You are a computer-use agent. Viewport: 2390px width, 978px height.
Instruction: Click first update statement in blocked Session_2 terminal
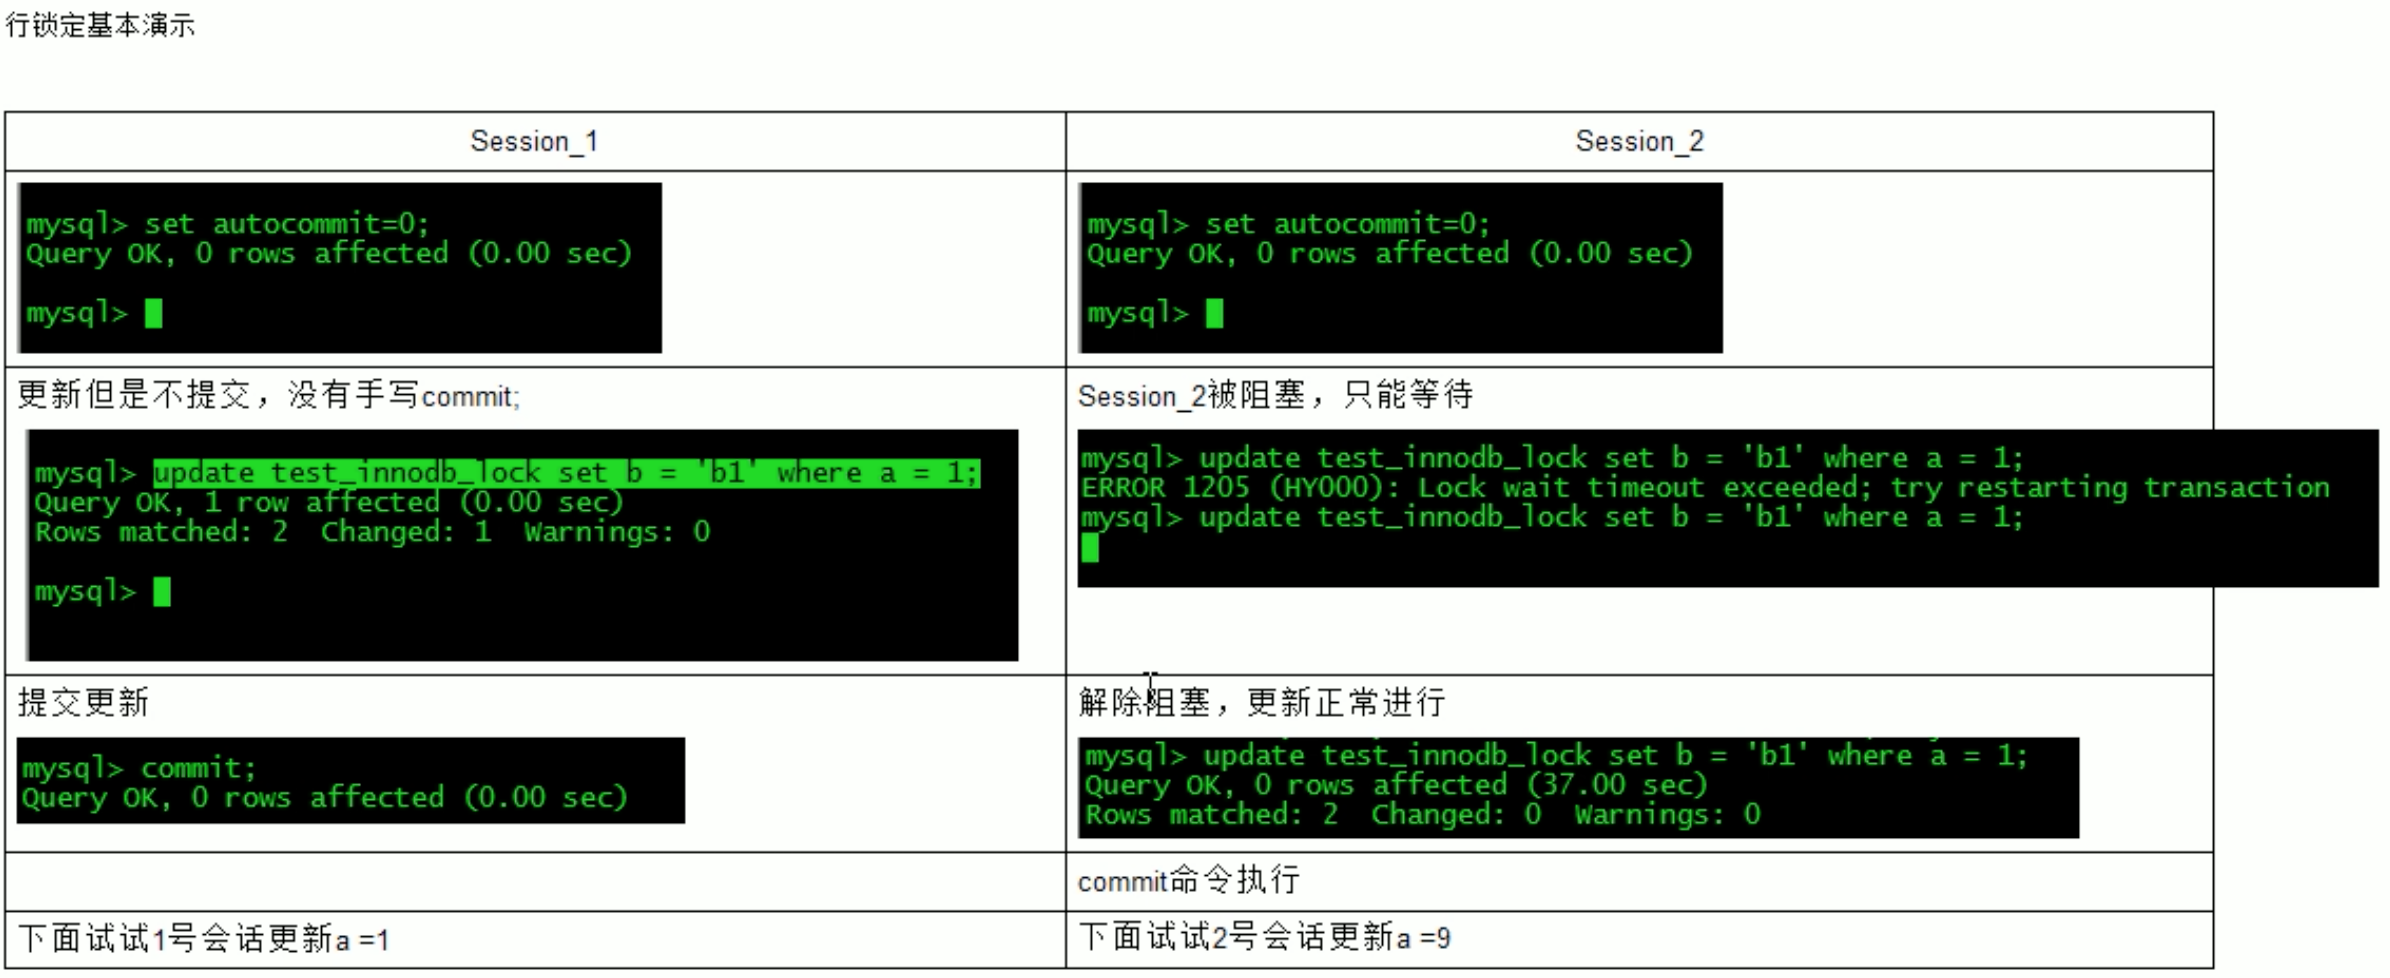[1552, 458]
